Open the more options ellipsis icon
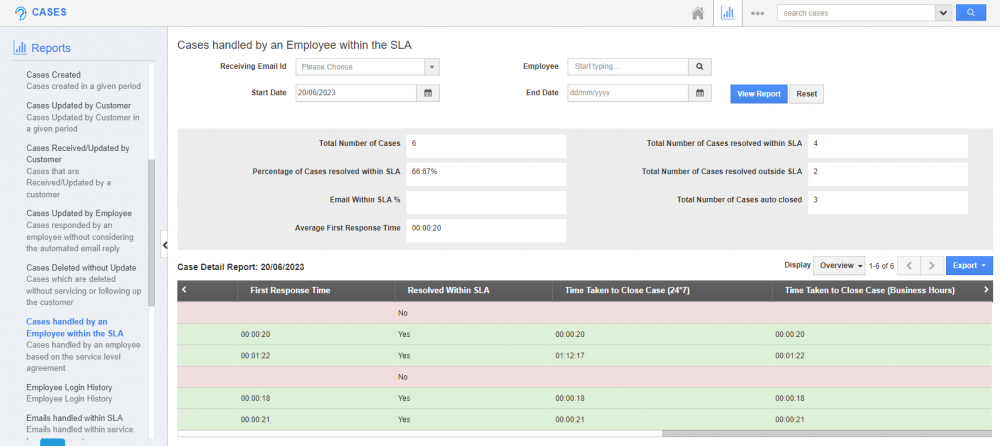Image resolution: width=1000 pixels, height=446 pixels. point(757,13)
